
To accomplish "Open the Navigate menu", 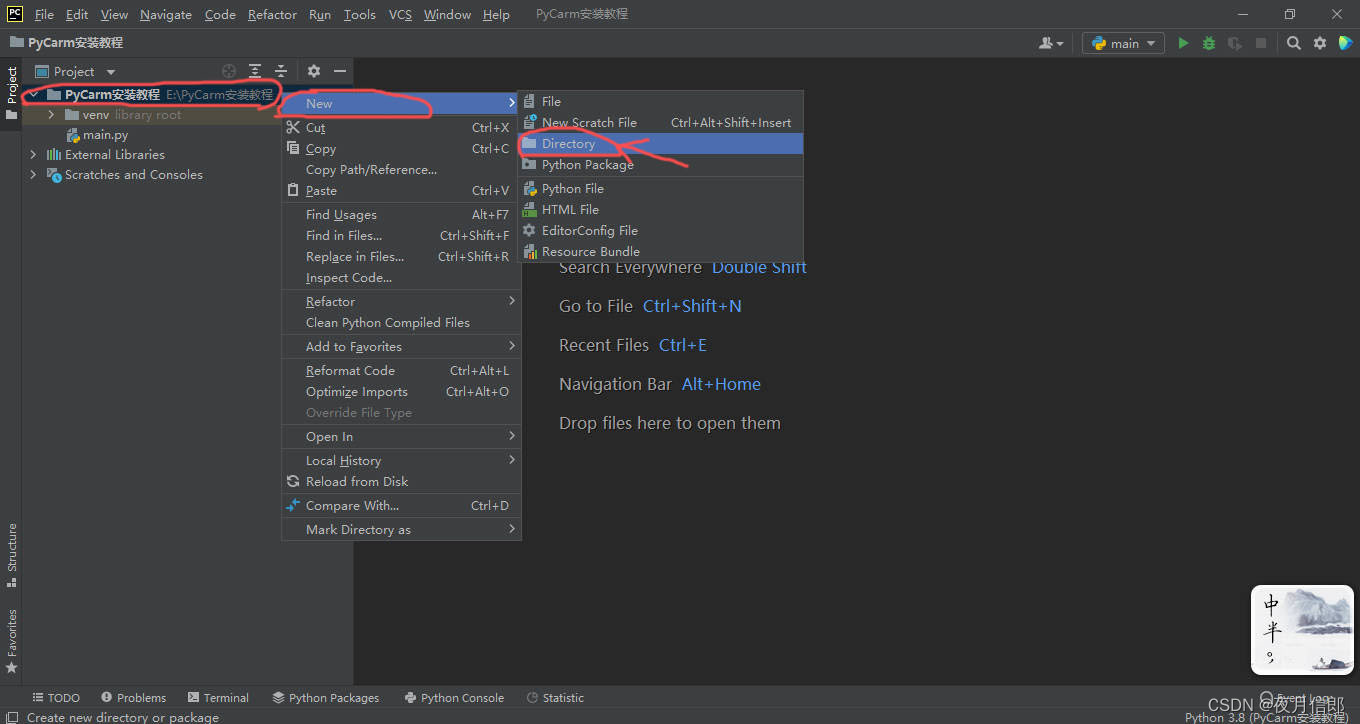I will tap(166, 14).
